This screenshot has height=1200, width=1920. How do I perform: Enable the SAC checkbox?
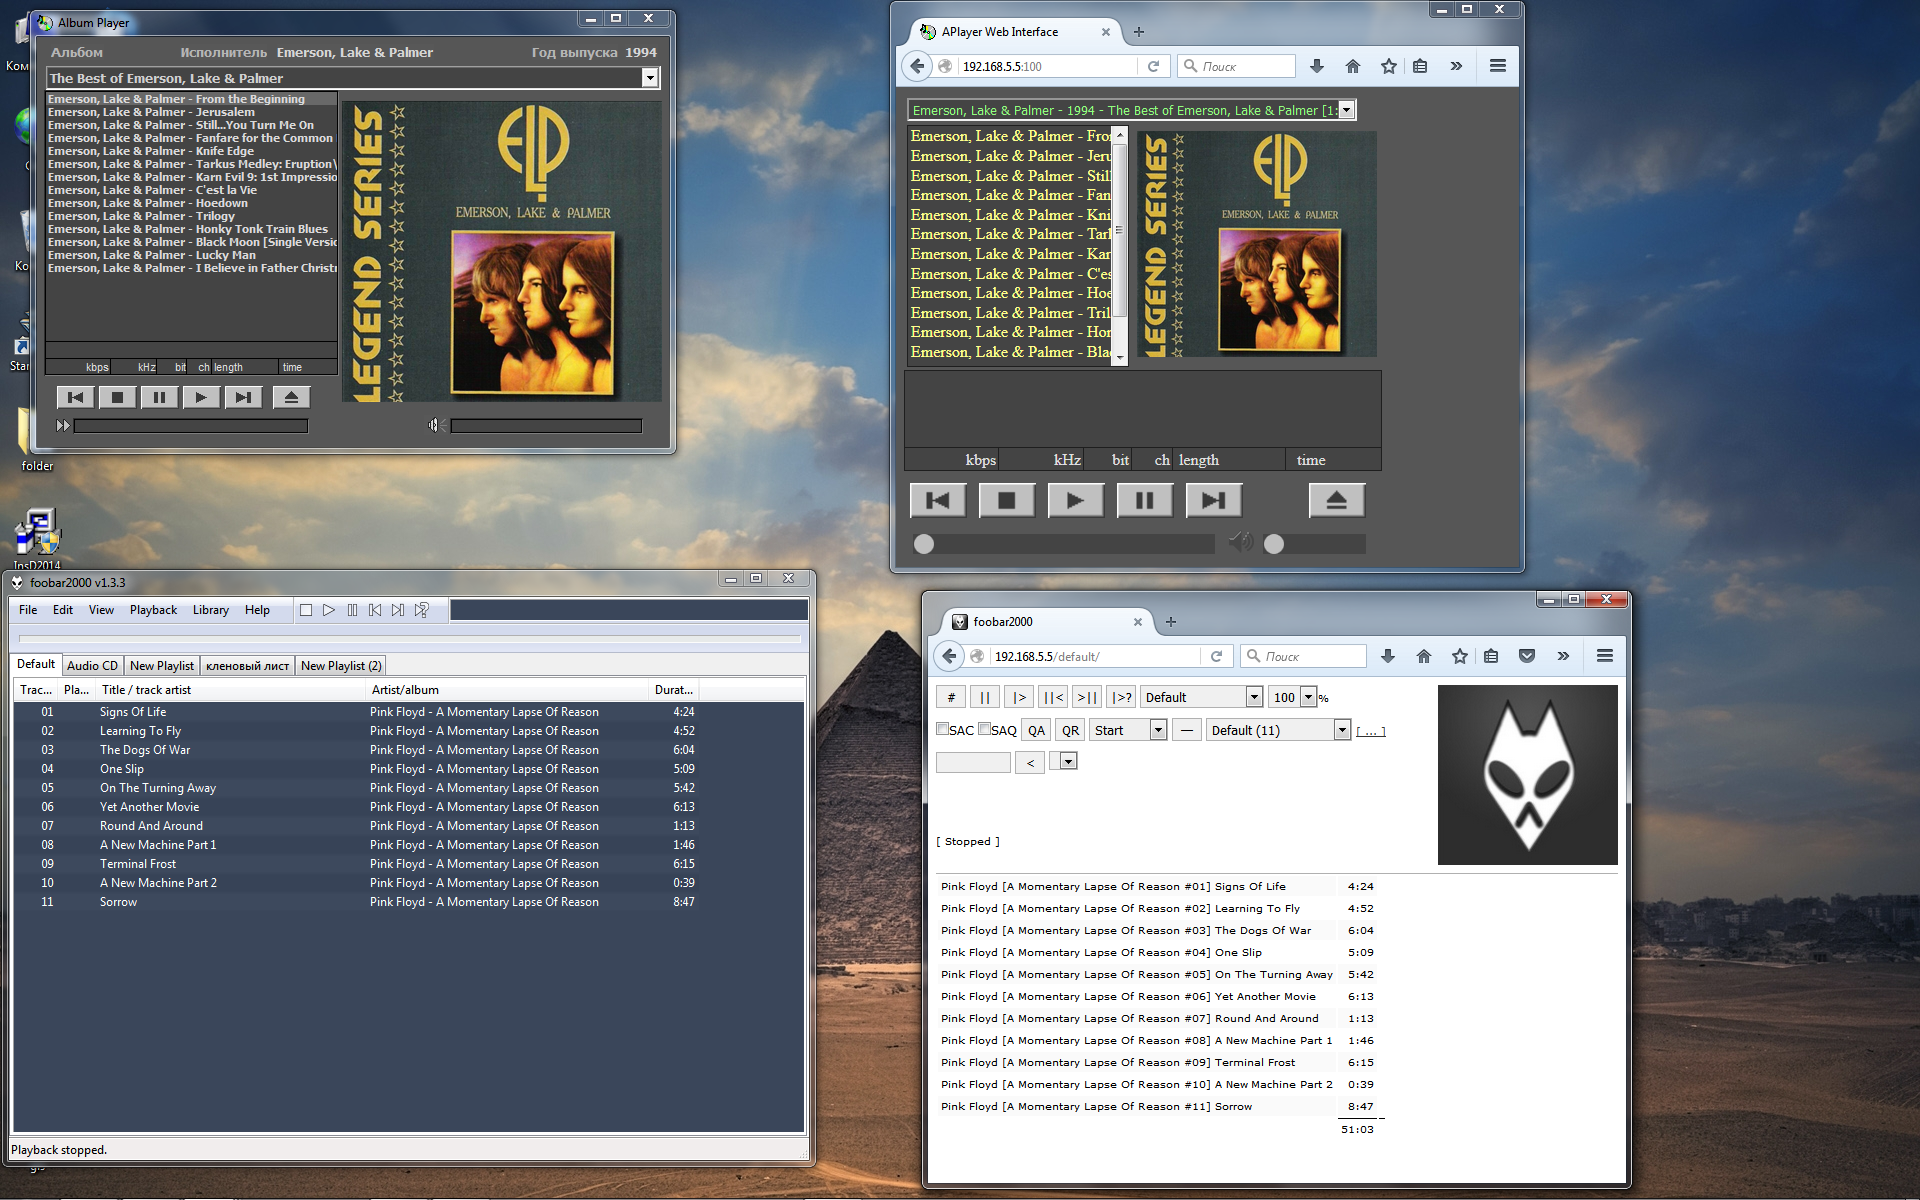pos(942,729)
